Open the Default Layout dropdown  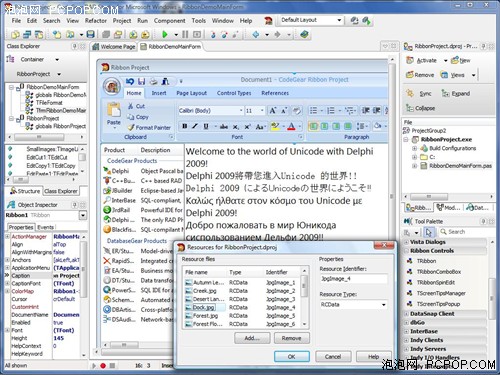click(x=339, y=20)
